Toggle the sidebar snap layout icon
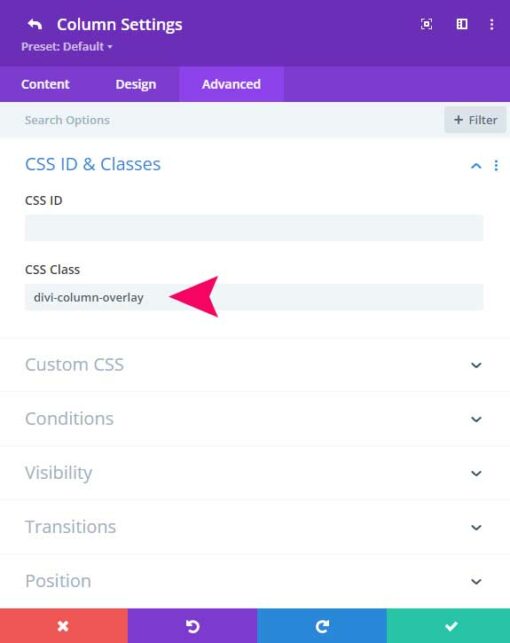 pos(462,24)
